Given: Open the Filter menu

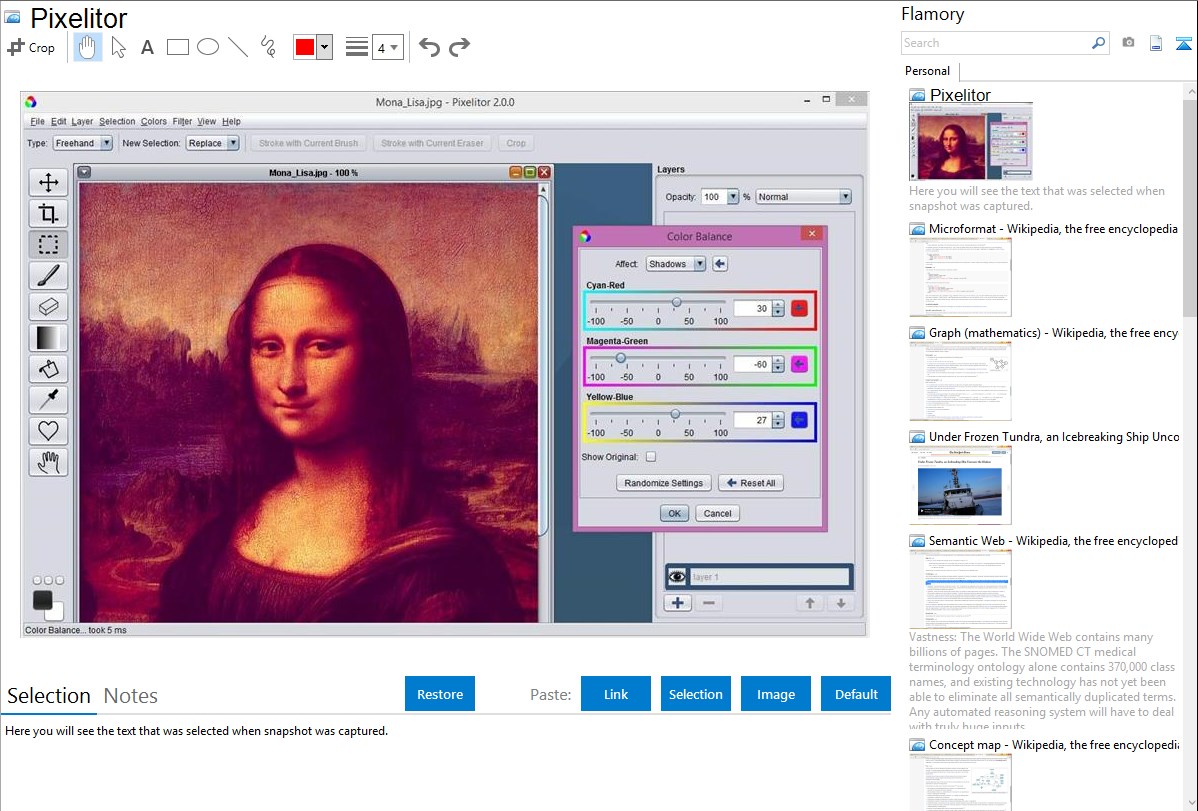Looking at the screenshot, I should coord(182,122).
